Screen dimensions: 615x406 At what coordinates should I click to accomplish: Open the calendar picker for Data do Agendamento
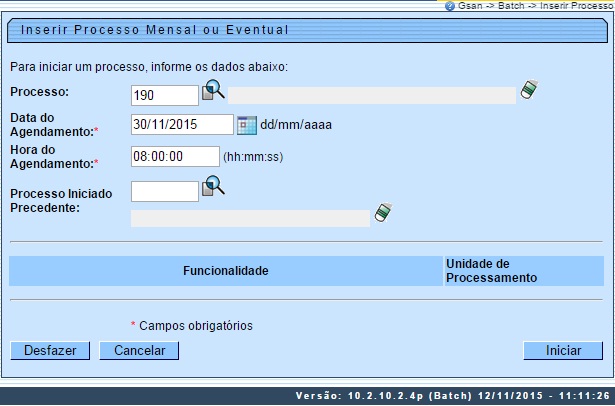(x=247, y=125)
